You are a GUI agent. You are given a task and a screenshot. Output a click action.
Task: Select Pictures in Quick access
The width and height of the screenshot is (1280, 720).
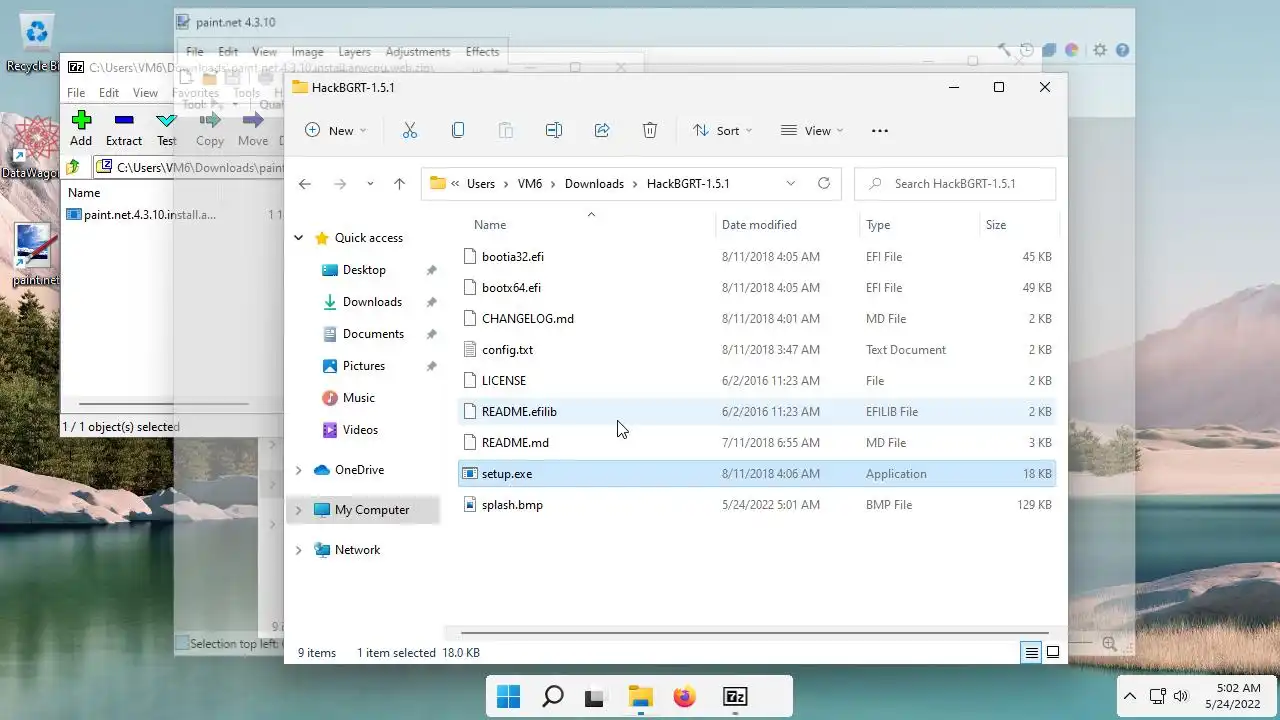(x=364, y=366)
